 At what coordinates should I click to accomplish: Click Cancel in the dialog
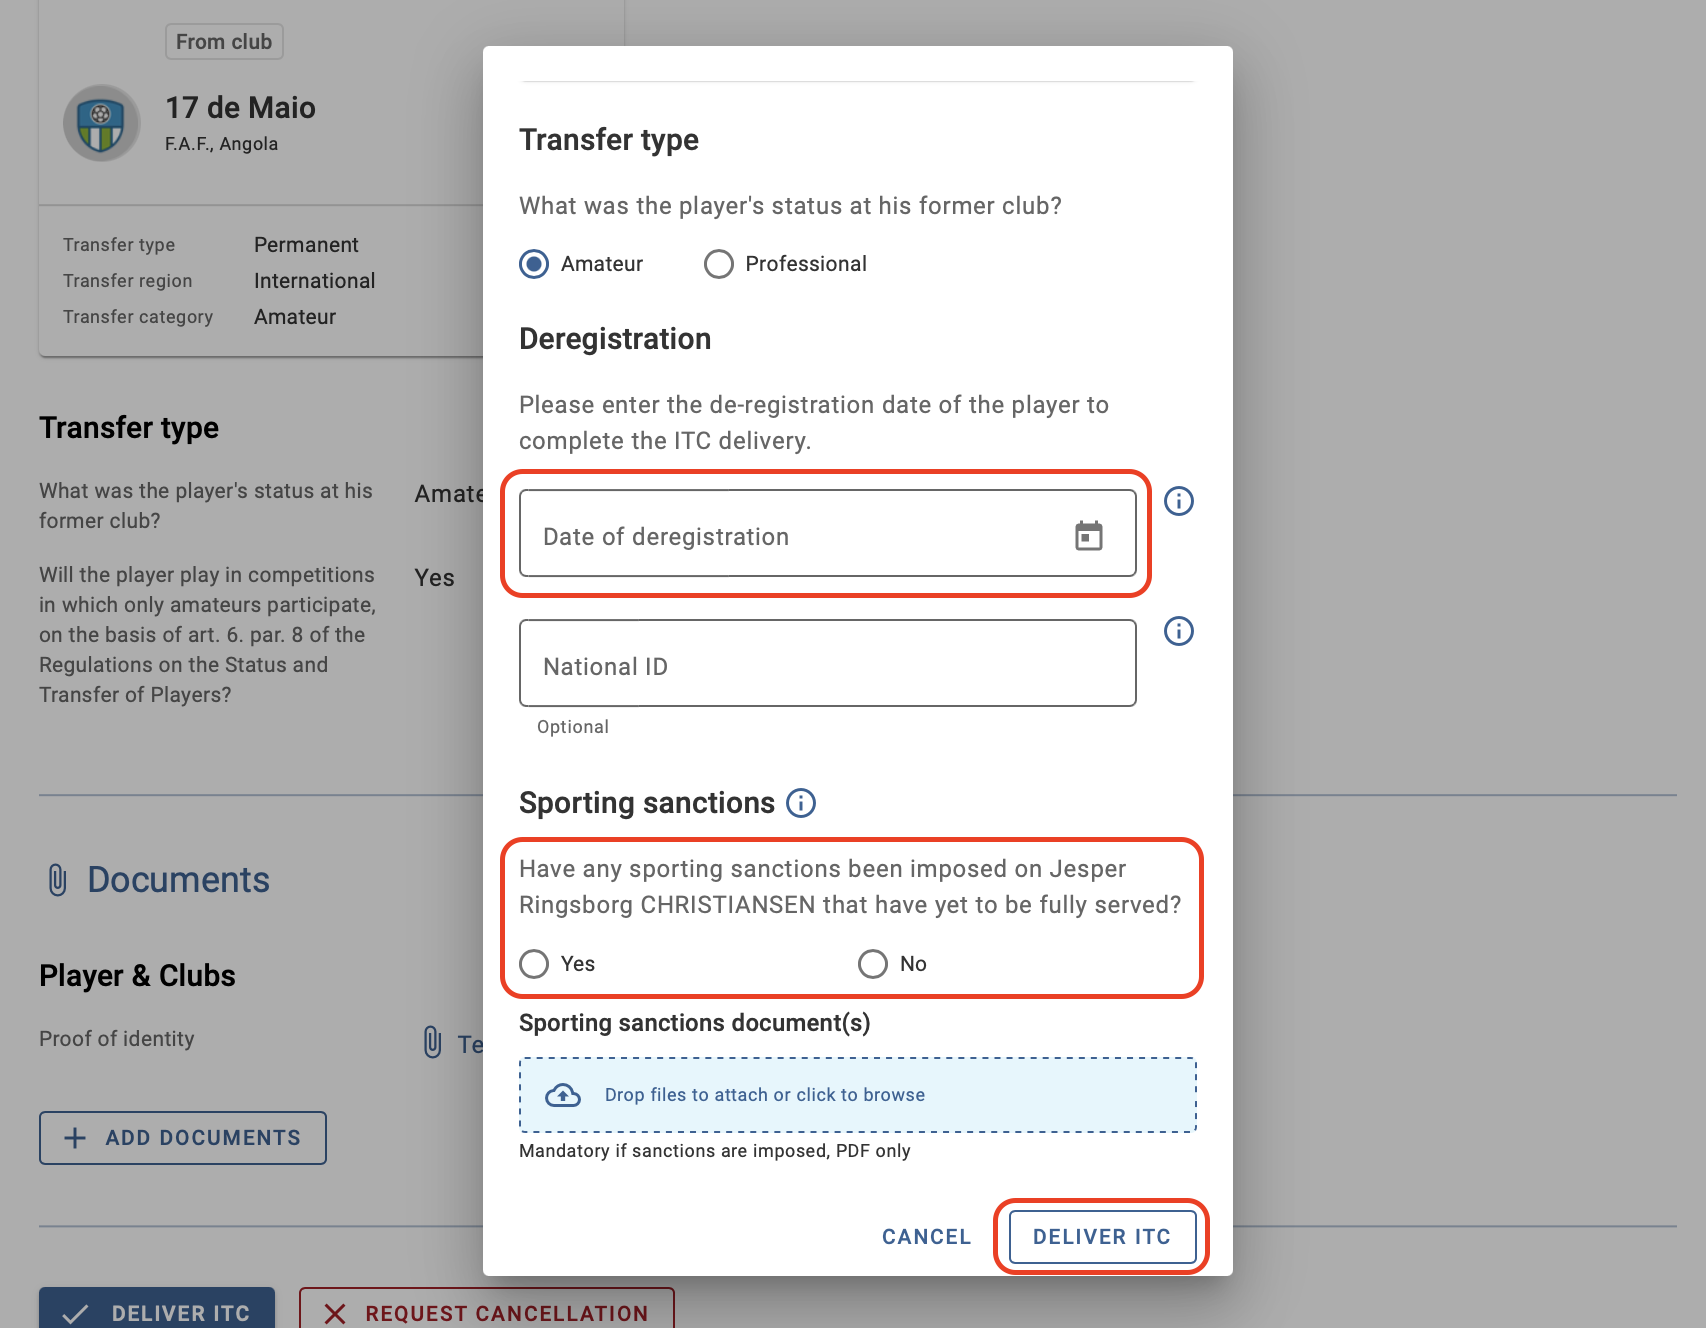click(x=926, y=1237)
